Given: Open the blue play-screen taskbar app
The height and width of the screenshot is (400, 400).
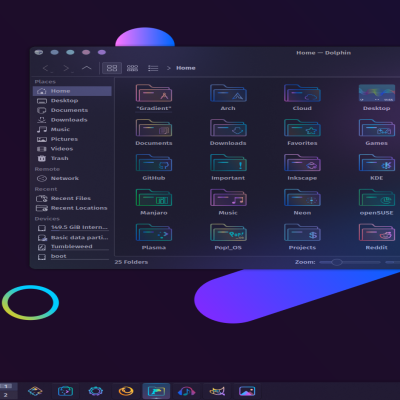Looking at the screenshot, I should pos(65,391).
